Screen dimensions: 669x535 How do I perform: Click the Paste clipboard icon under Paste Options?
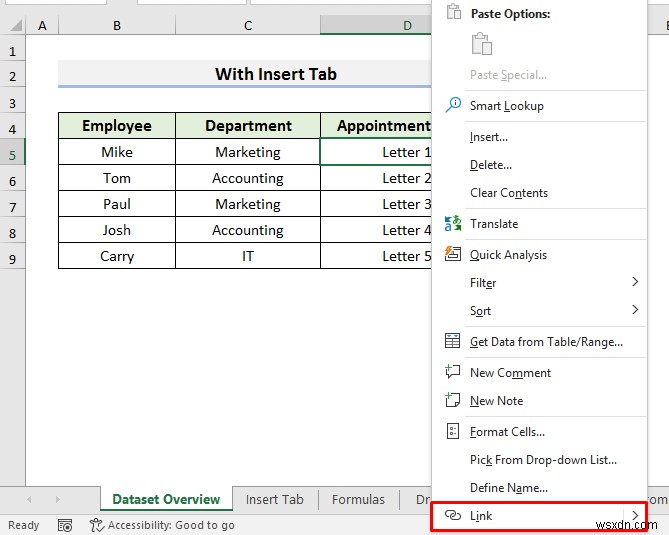(x=482, y=44)
